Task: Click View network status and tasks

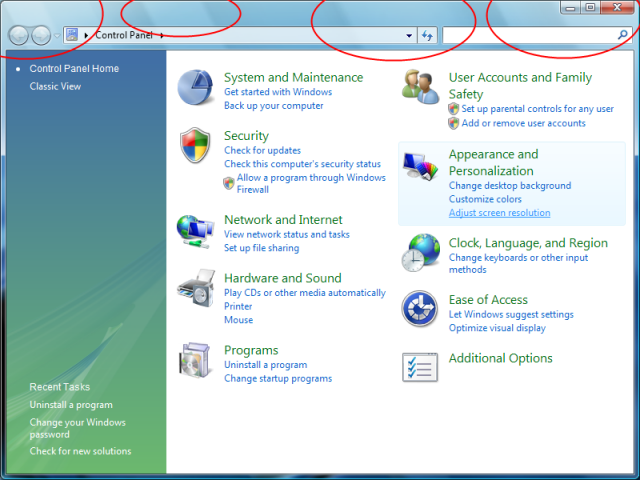Action: (287, 234)
